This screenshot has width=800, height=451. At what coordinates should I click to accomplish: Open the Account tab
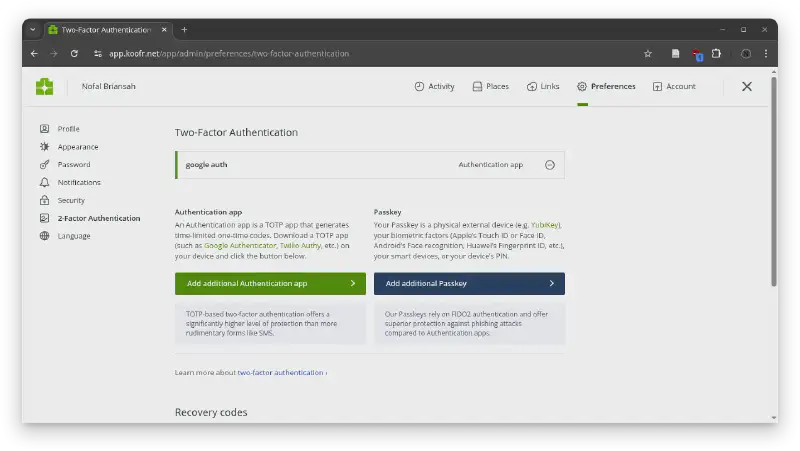674,87
